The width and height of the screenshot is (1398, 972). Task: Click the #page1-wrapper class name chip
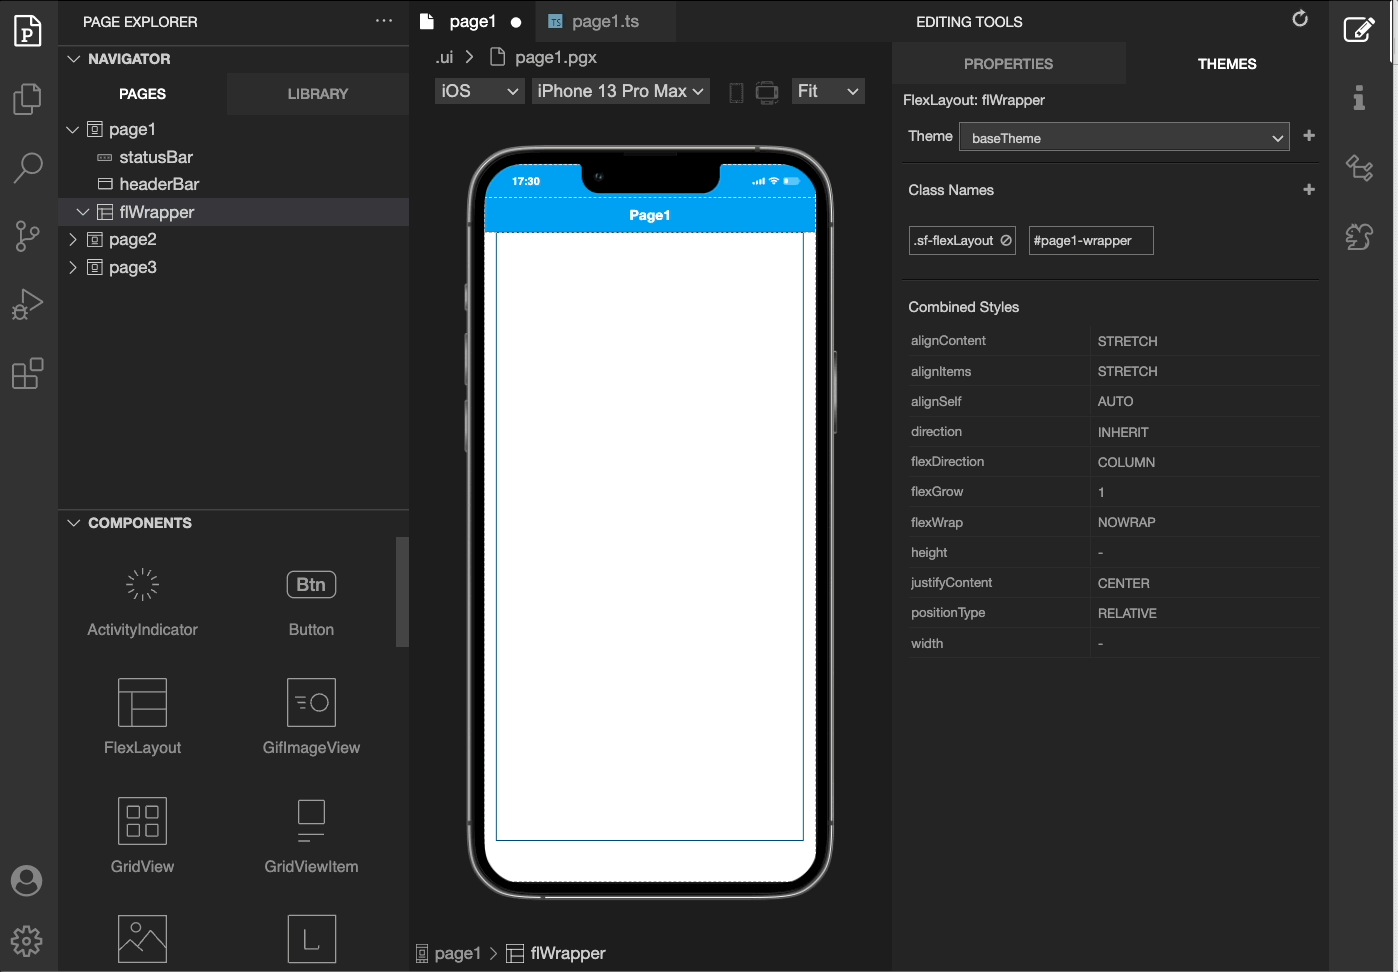click(x=1091, y=240)
